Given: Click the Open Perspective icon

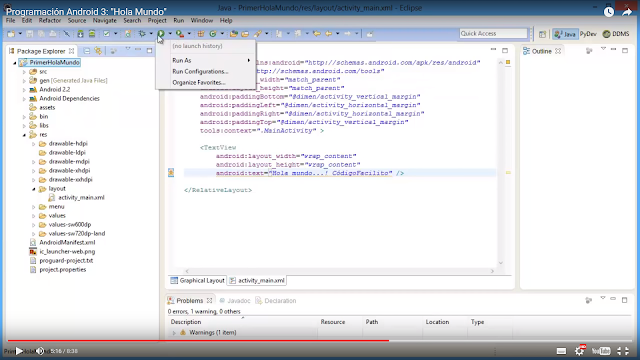Looking at the screenshot, I should click(x=542, y=34).
